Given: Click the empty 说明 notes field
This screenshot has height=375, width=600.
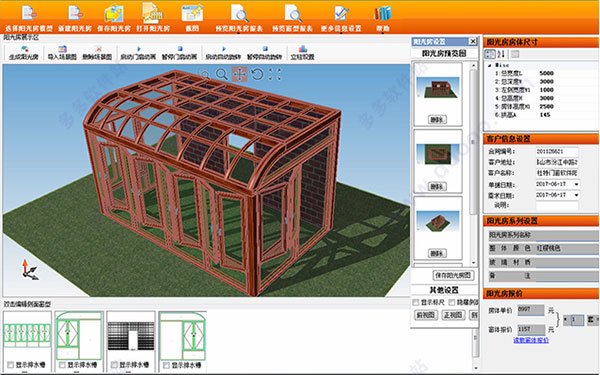Looking at the screenshot, I should [x=557, y=205].
